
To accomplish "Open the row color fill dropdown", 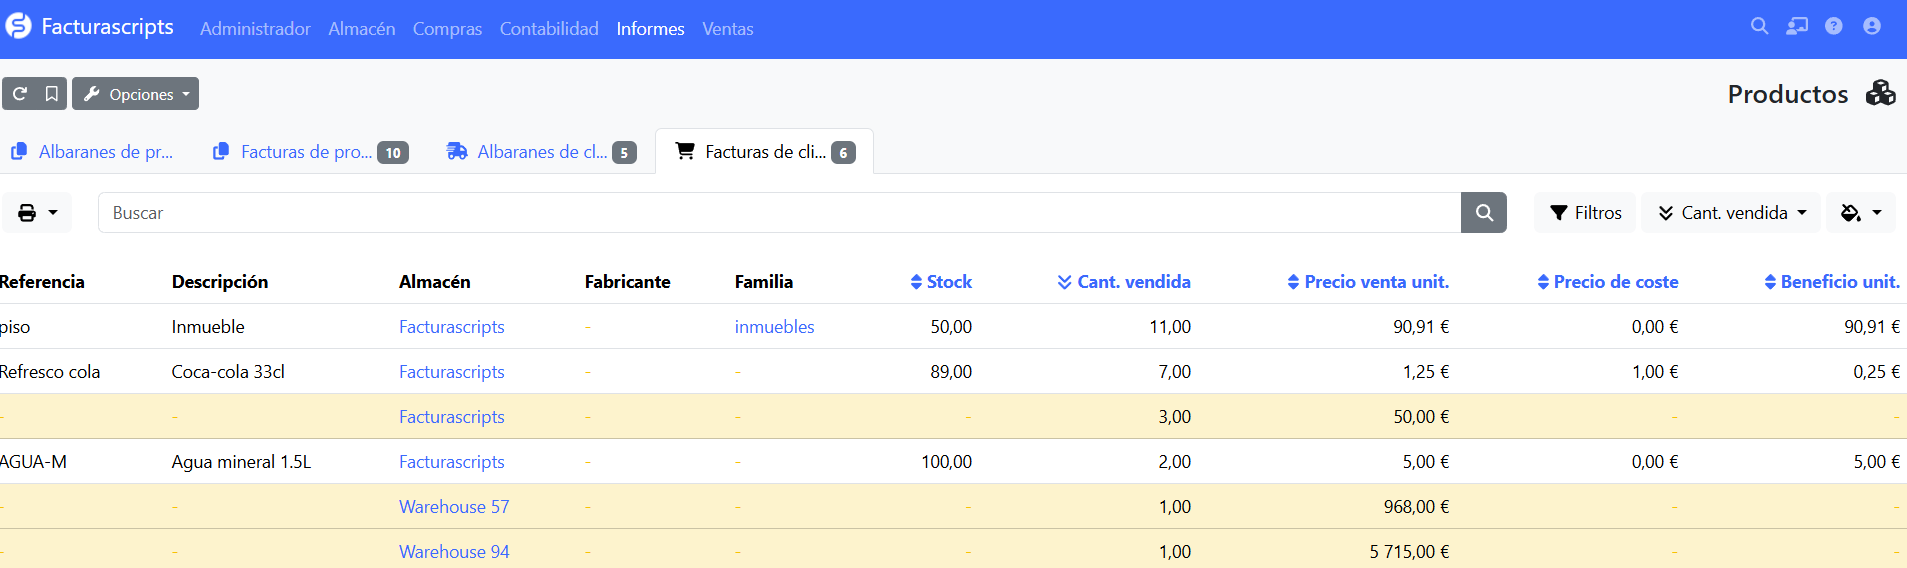I will 1861,213.
